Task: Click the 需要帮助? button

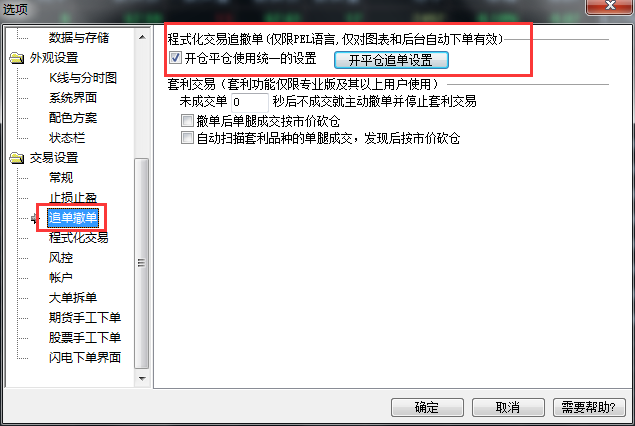Action: pos(589,407)
